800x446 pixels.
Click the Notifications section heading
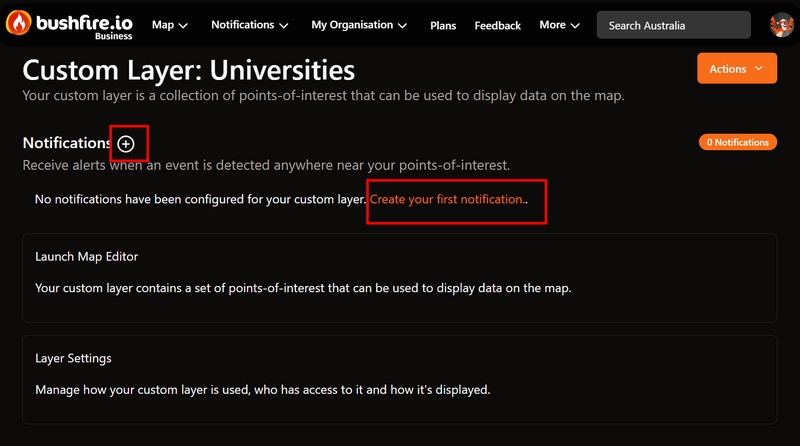pos(67,143)
